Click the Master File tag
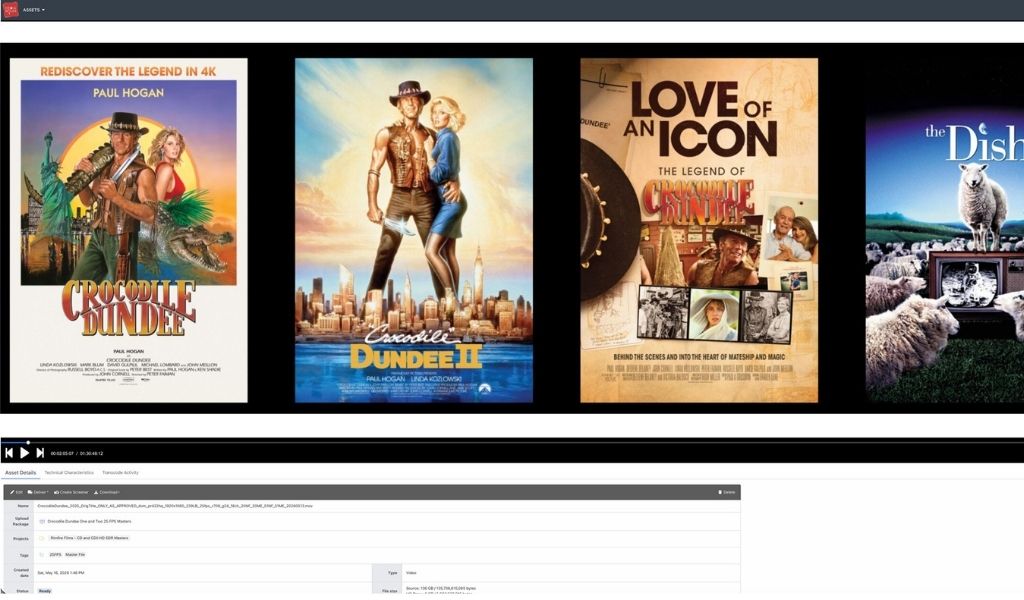Image resolution: width=1024 pixels, height=600 pixels. pyautogui.click(x=75, y=555)
